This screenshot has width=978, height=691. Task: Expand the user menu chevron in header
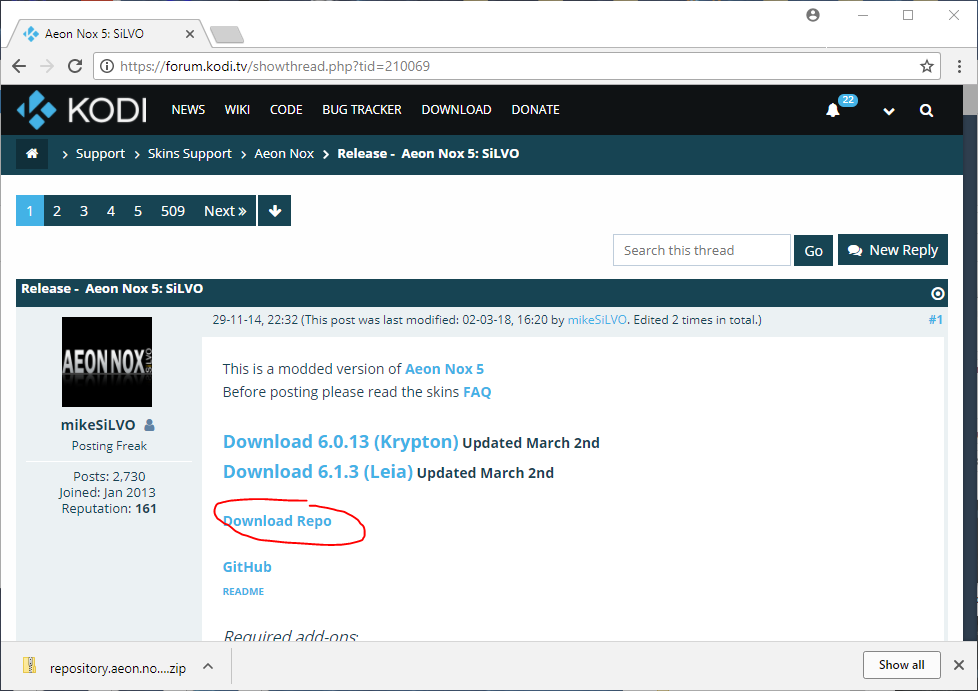pyautogui.click(x=889, y=111)
